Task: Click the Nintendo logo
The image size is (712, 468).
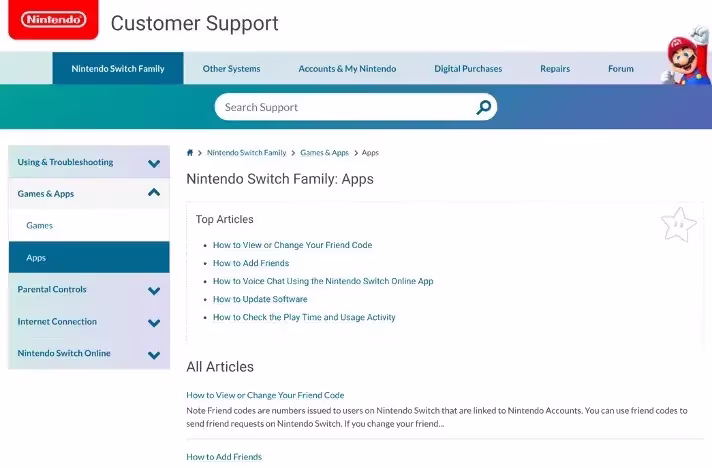Action: tap(53, 20)
